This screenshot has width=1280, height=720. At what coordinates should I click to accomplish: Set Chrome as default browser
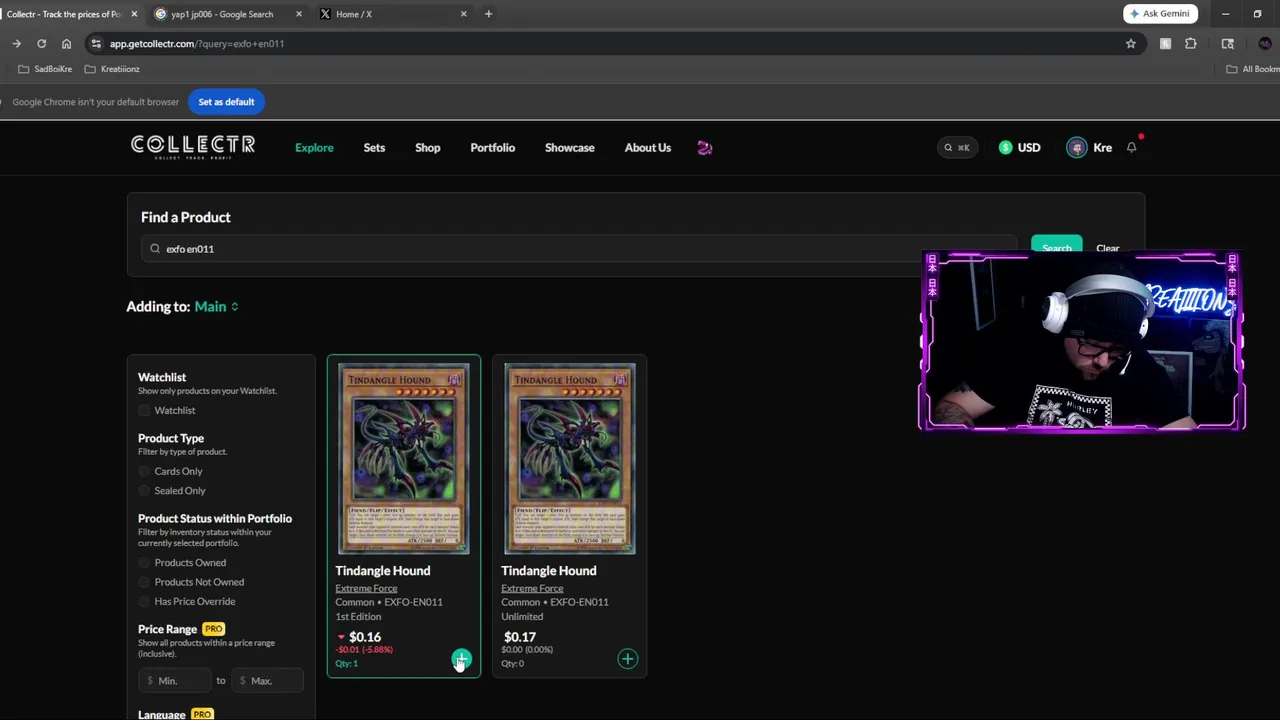tap(226, 102)
